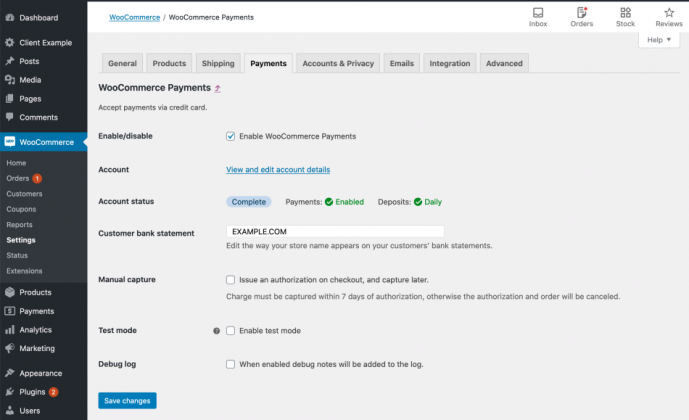The height and width of the screenshot is (420, 689).
Task: Switch to the Emails tab
Action: click(x=402, y=63)
